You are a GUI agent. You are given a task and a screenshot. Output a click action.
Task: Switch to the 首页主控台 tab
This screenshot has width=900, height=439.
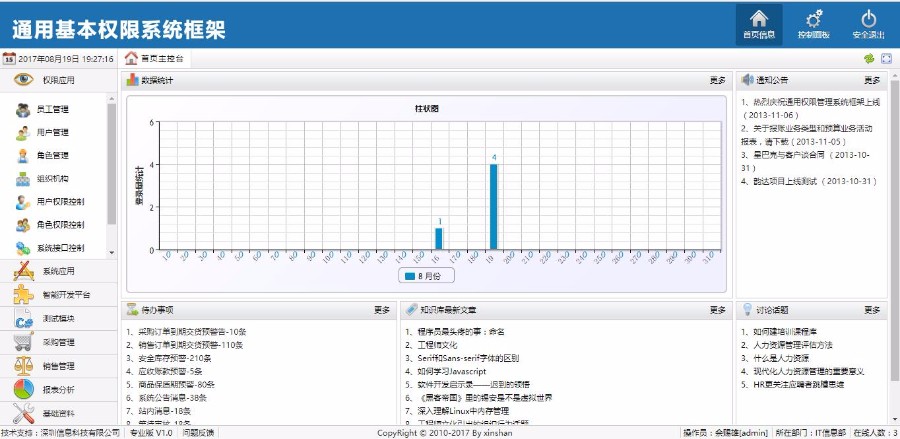(x=155, y=59)
